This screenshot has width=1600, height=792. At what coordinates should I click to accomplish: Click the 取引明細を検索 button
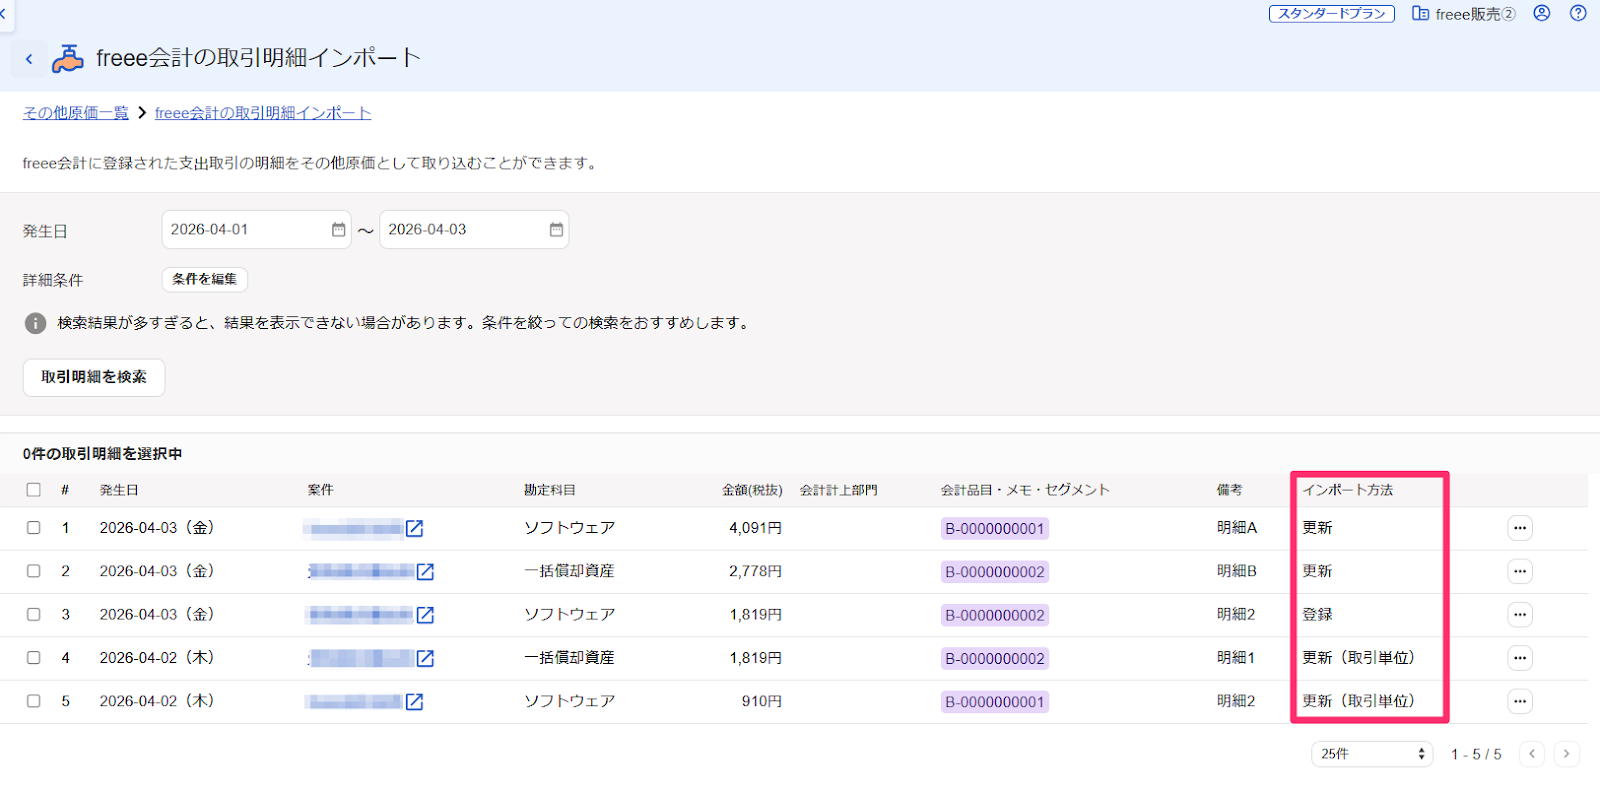pos(94,377)
